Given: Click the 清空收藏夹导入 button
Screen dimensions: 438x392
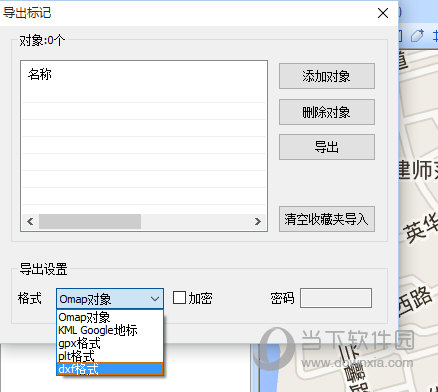Looking at the screenshot, I should click(x=327, y=219).
